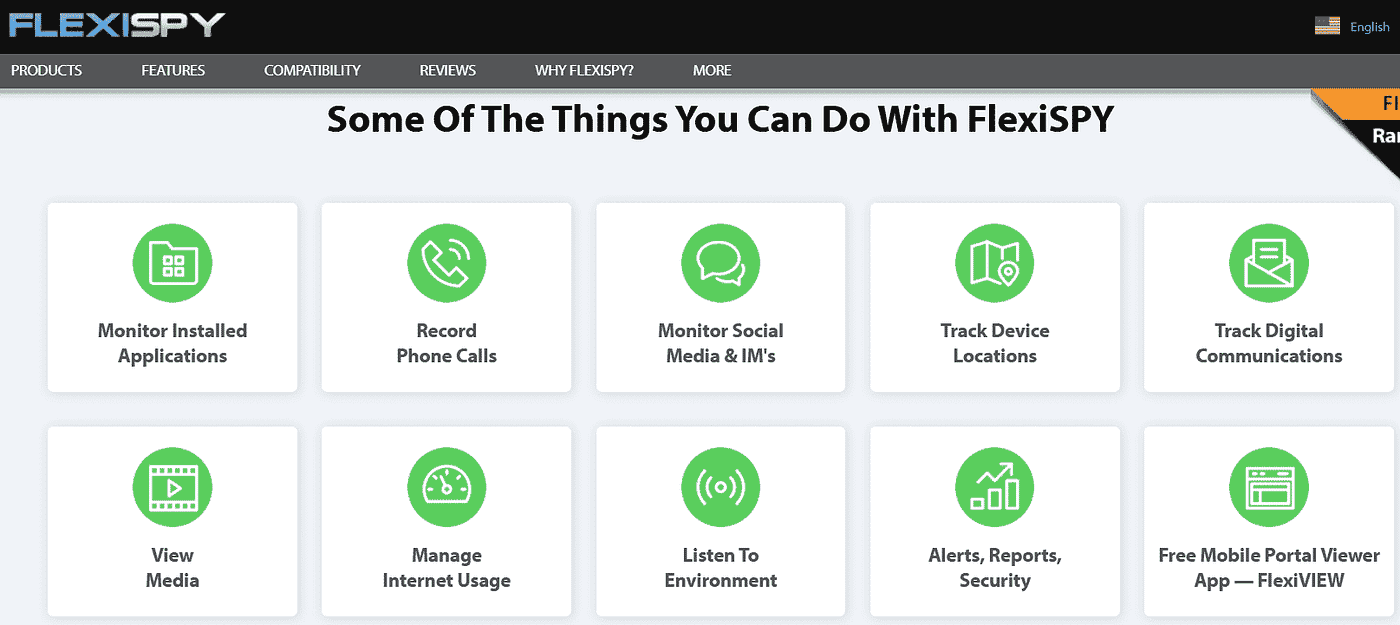Click the View Media film play icon
Viewport: 1400px width, 625px height.
click(172, 488)
